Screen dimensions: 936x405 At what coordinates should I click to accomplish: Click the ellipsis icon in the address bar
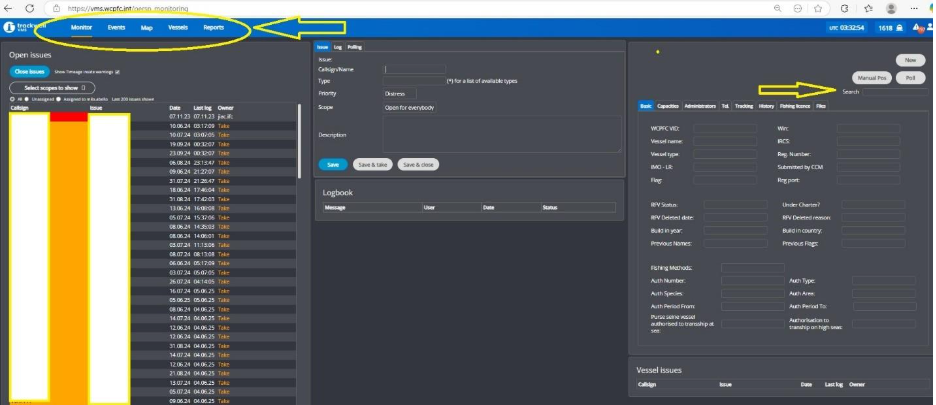point(798,8)
